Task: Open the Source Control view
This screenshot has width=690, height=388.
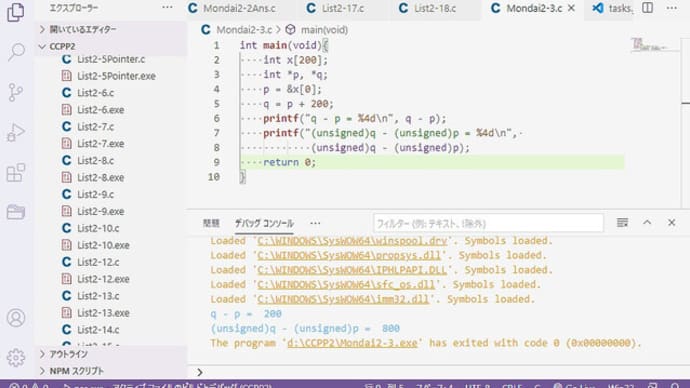Action: point(16,92)
